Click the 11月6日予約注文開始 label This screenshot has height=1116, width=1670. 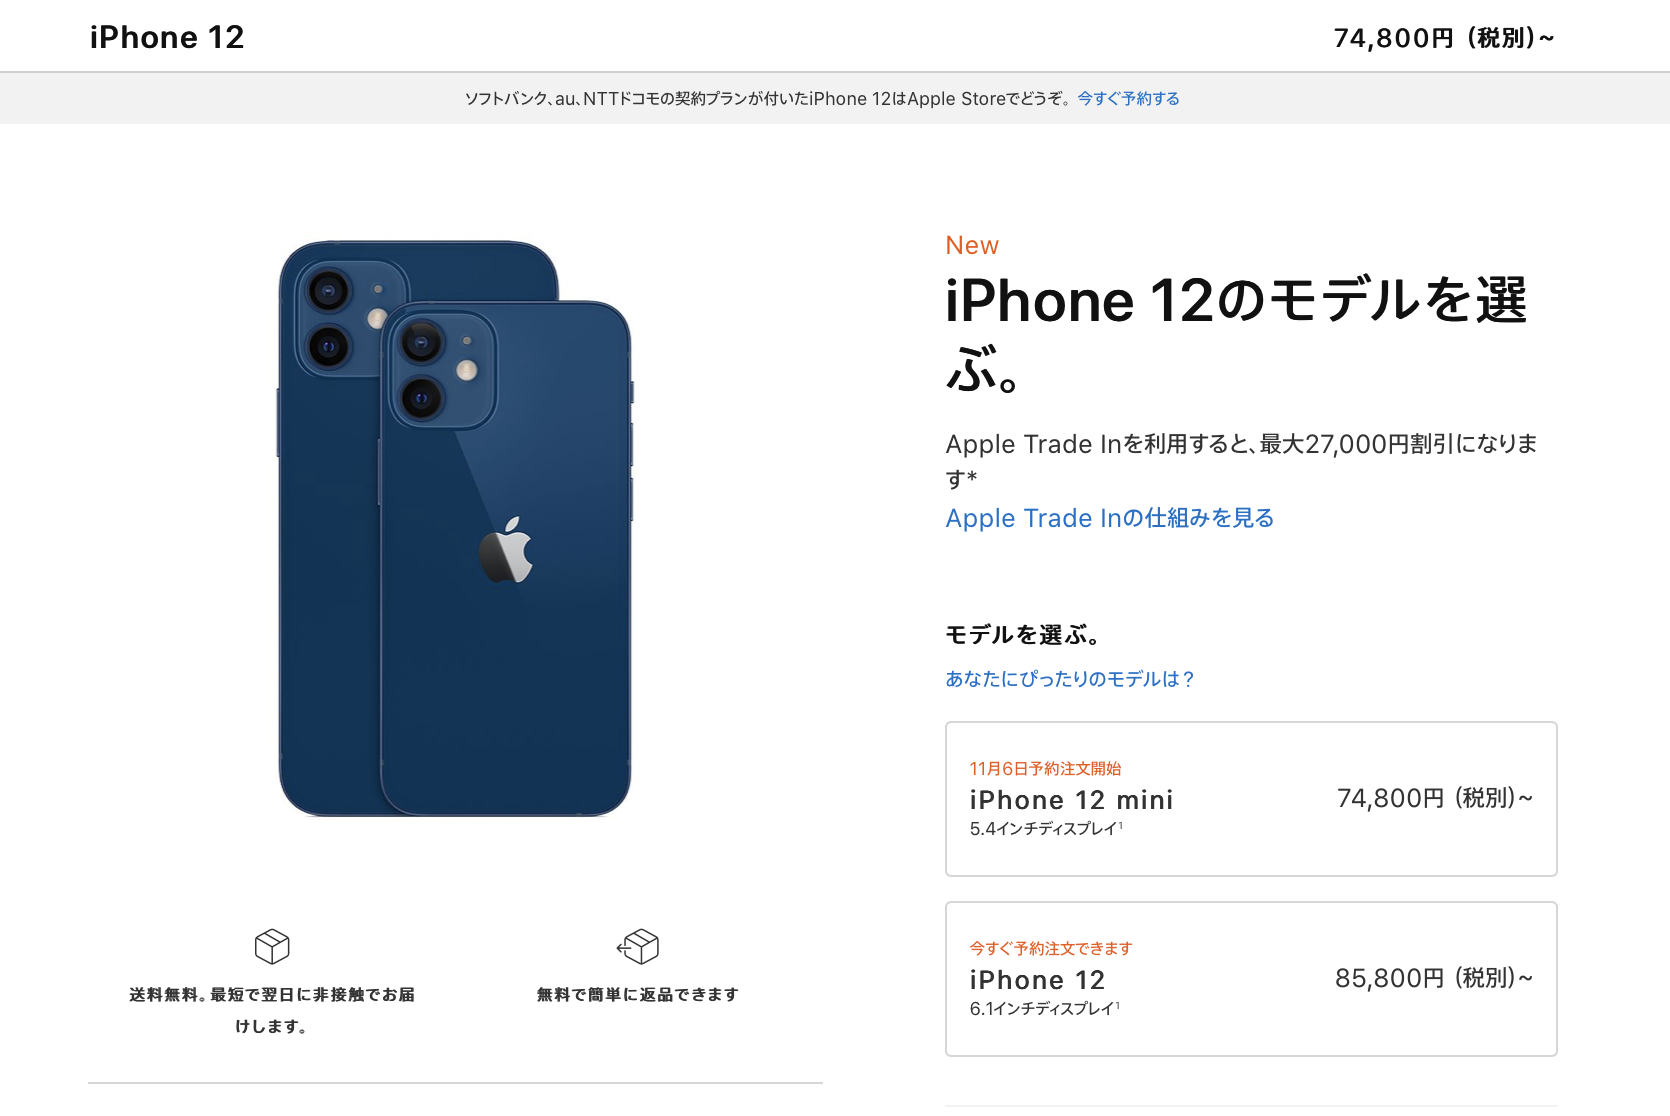[1045, 768]
